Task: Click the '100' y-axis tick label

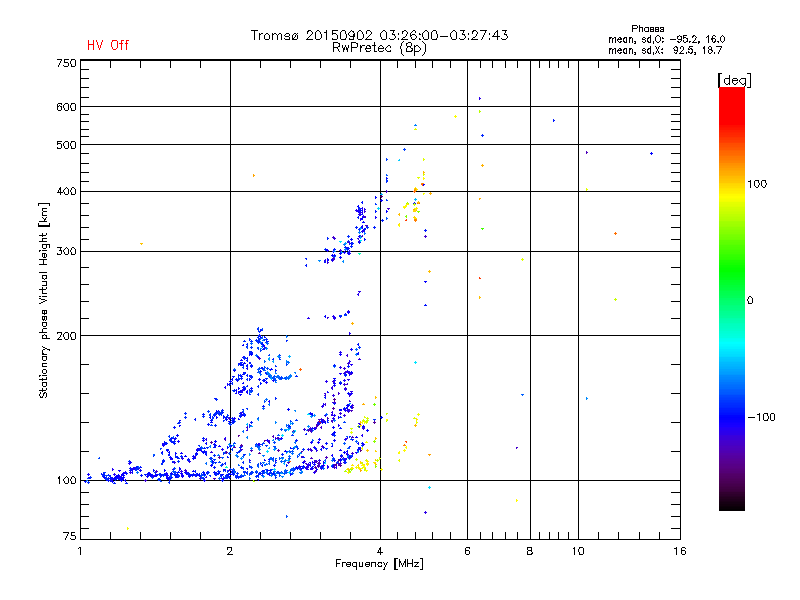Action: pyautogui.click(x=66, y=481)
